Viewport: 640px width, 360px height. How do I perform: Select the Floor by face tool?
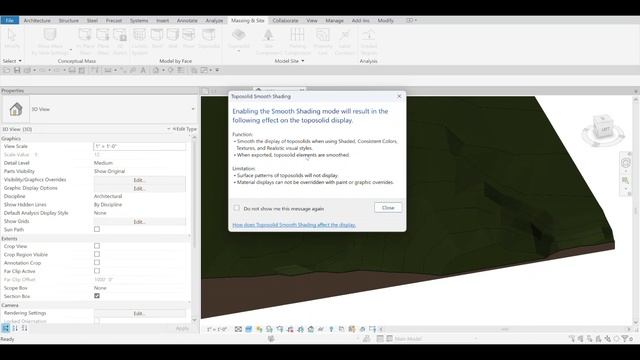coord(189,38)
